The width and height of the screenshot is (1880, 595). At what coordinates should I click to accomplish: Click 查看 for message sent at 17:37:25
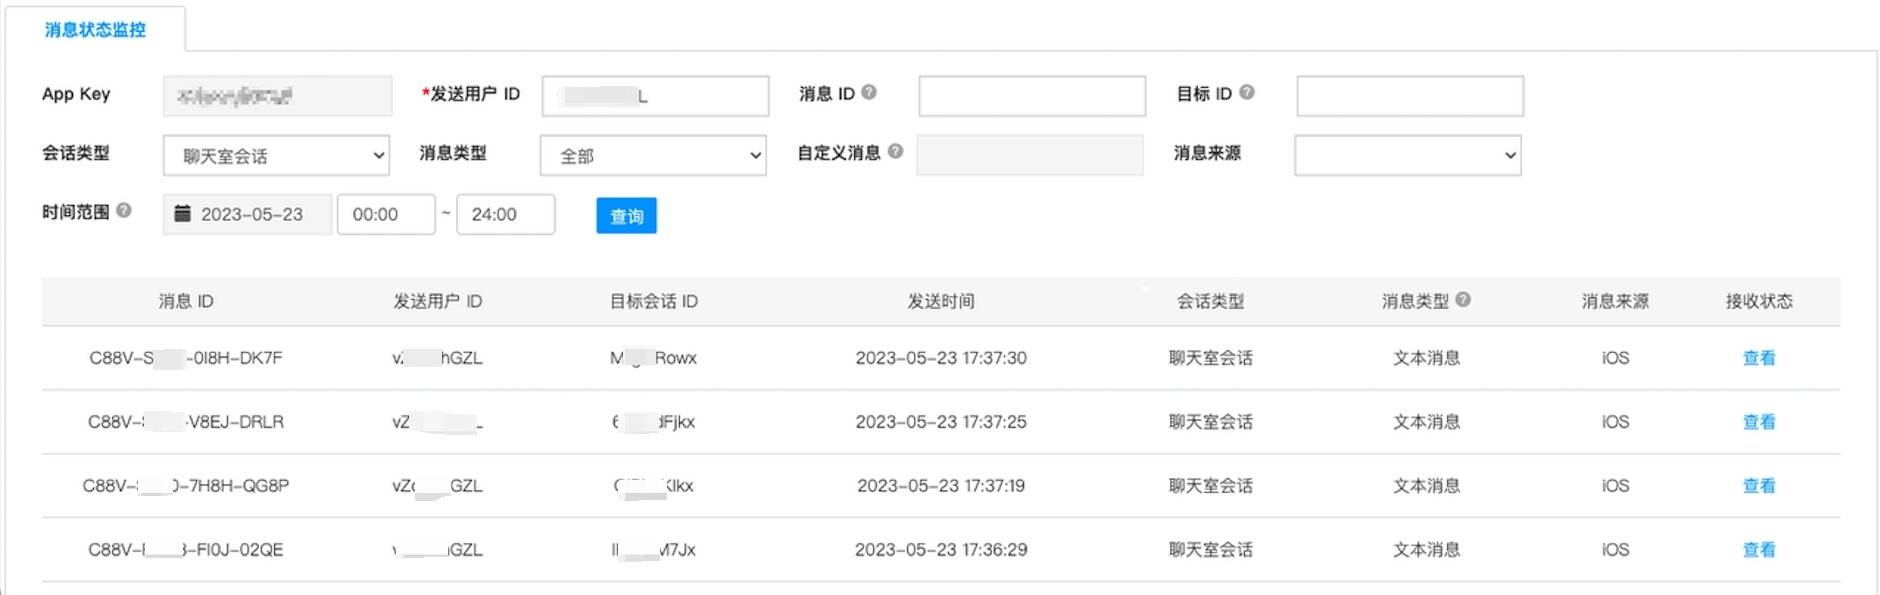(1758, 422)
